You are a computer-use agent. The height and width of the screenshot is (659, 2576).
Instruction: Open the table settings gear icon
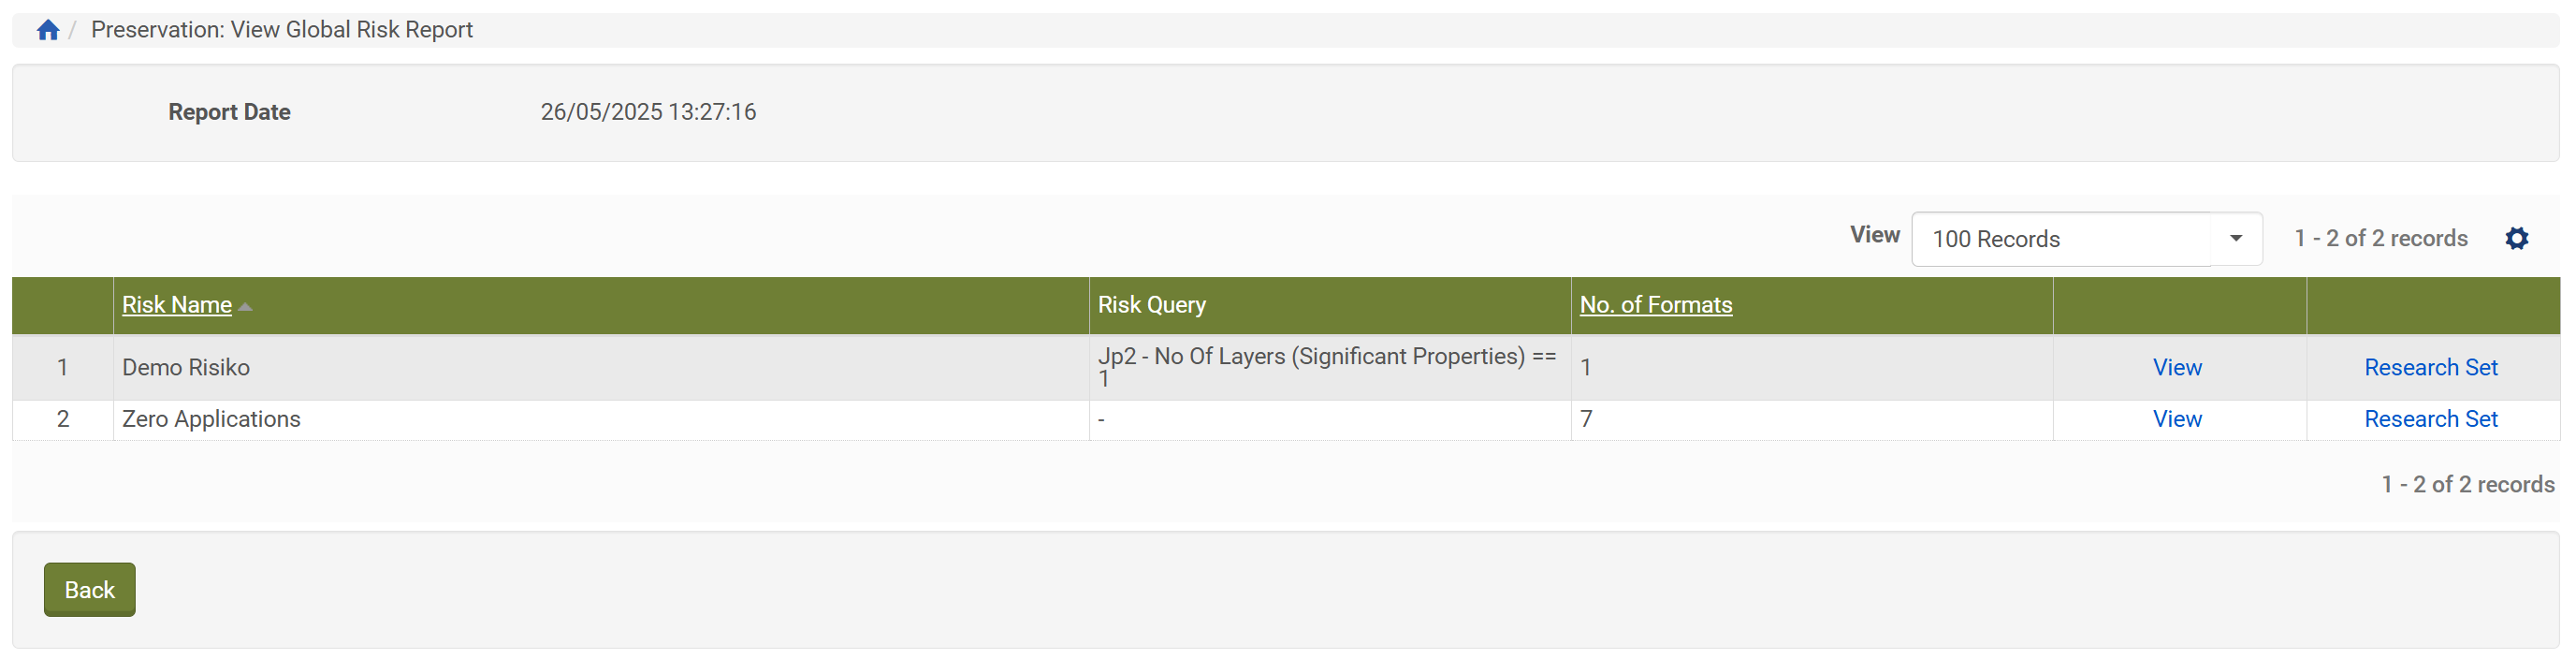point(2518,238)
